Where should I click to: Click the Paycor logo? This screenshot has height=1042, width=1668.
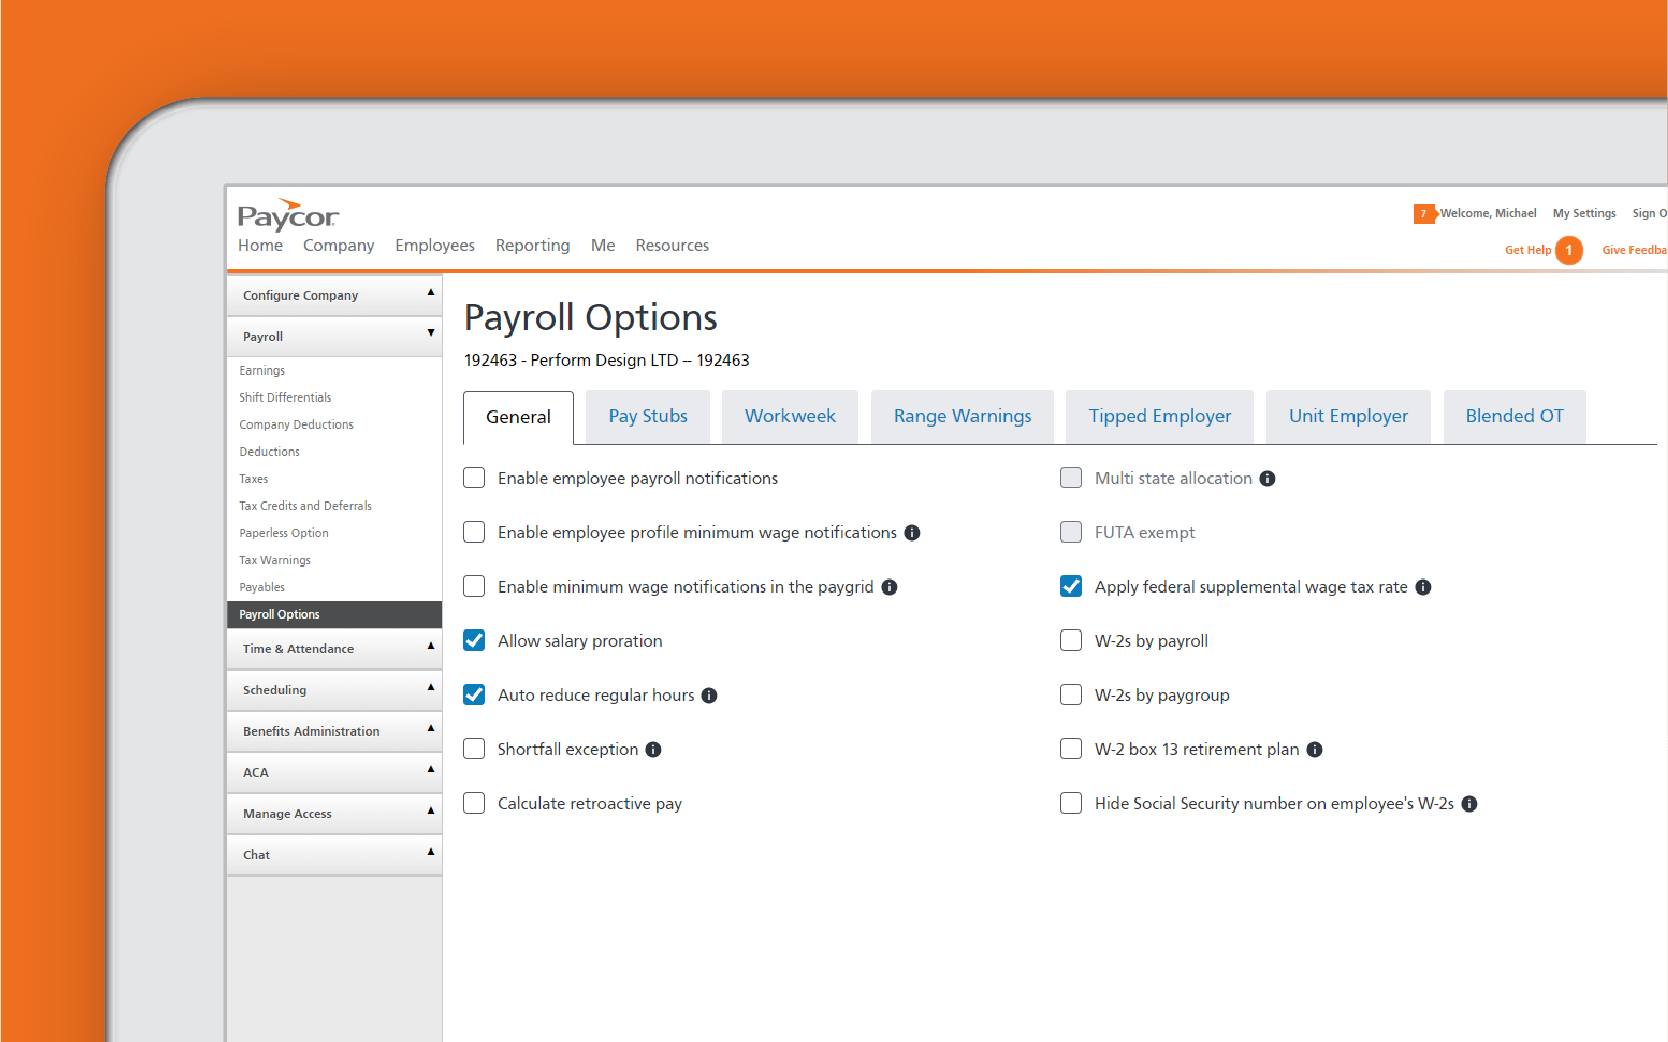click(288, 215)
